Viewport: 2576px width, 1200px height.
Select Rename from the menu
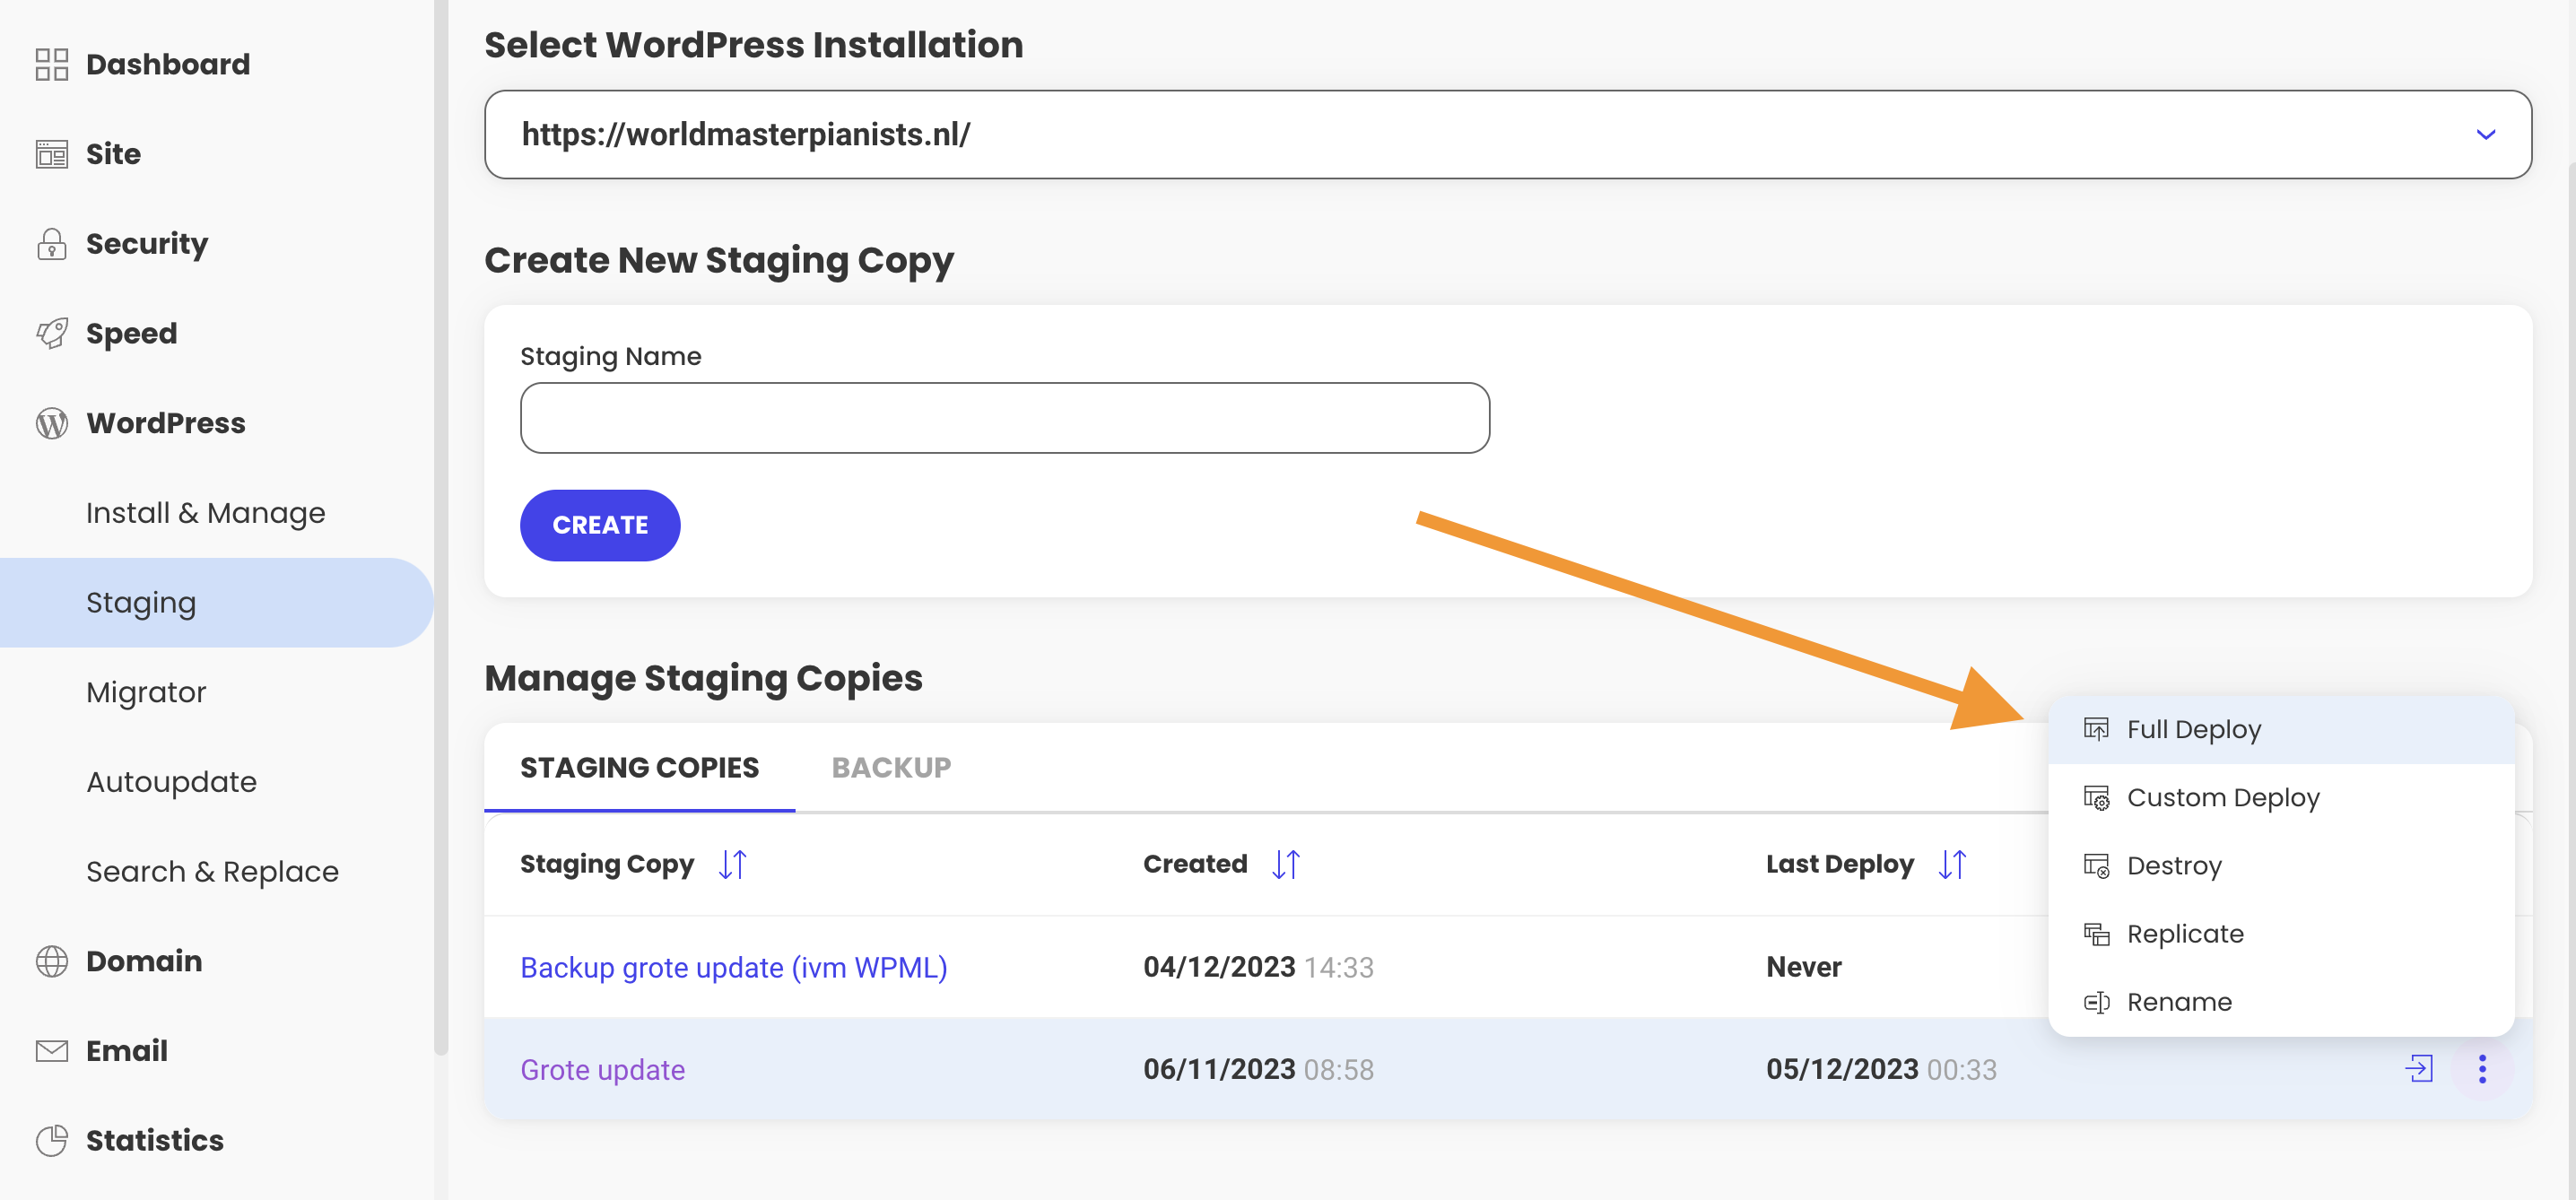pyautogui.click(x=2281, y=1002)
